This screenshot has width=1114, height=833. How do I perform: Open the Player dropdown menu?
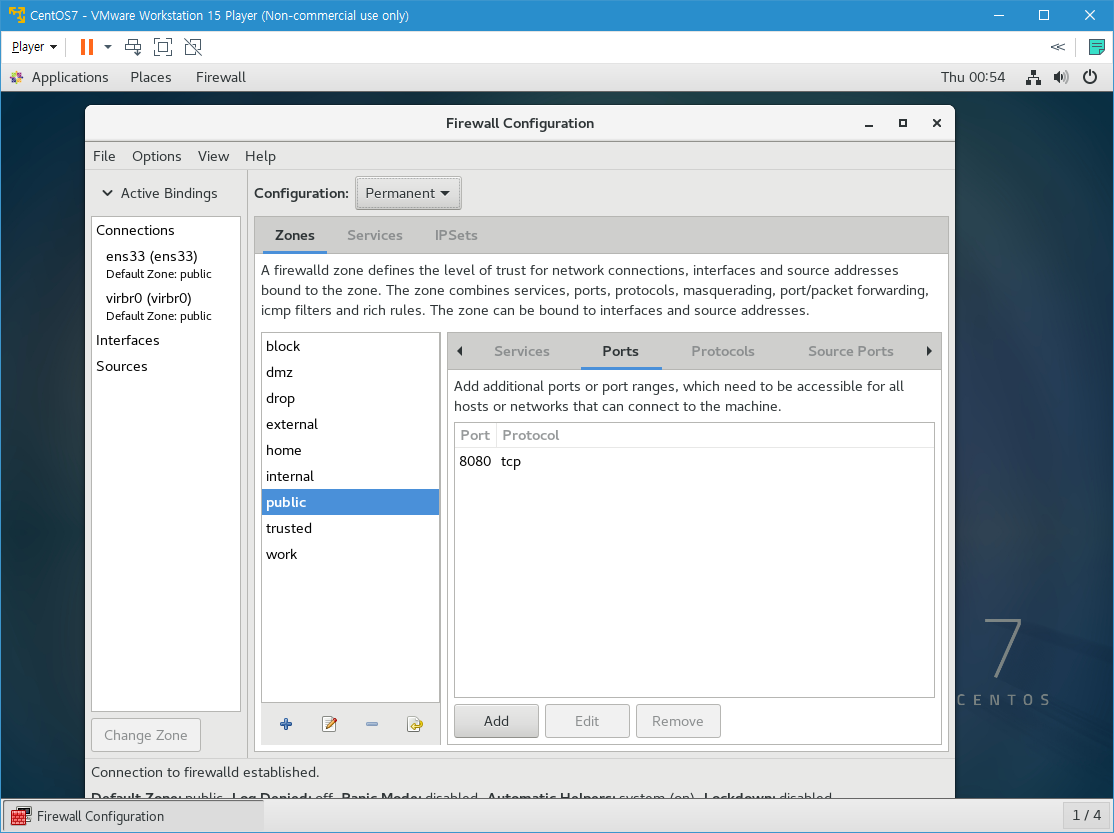pos(34,47)
